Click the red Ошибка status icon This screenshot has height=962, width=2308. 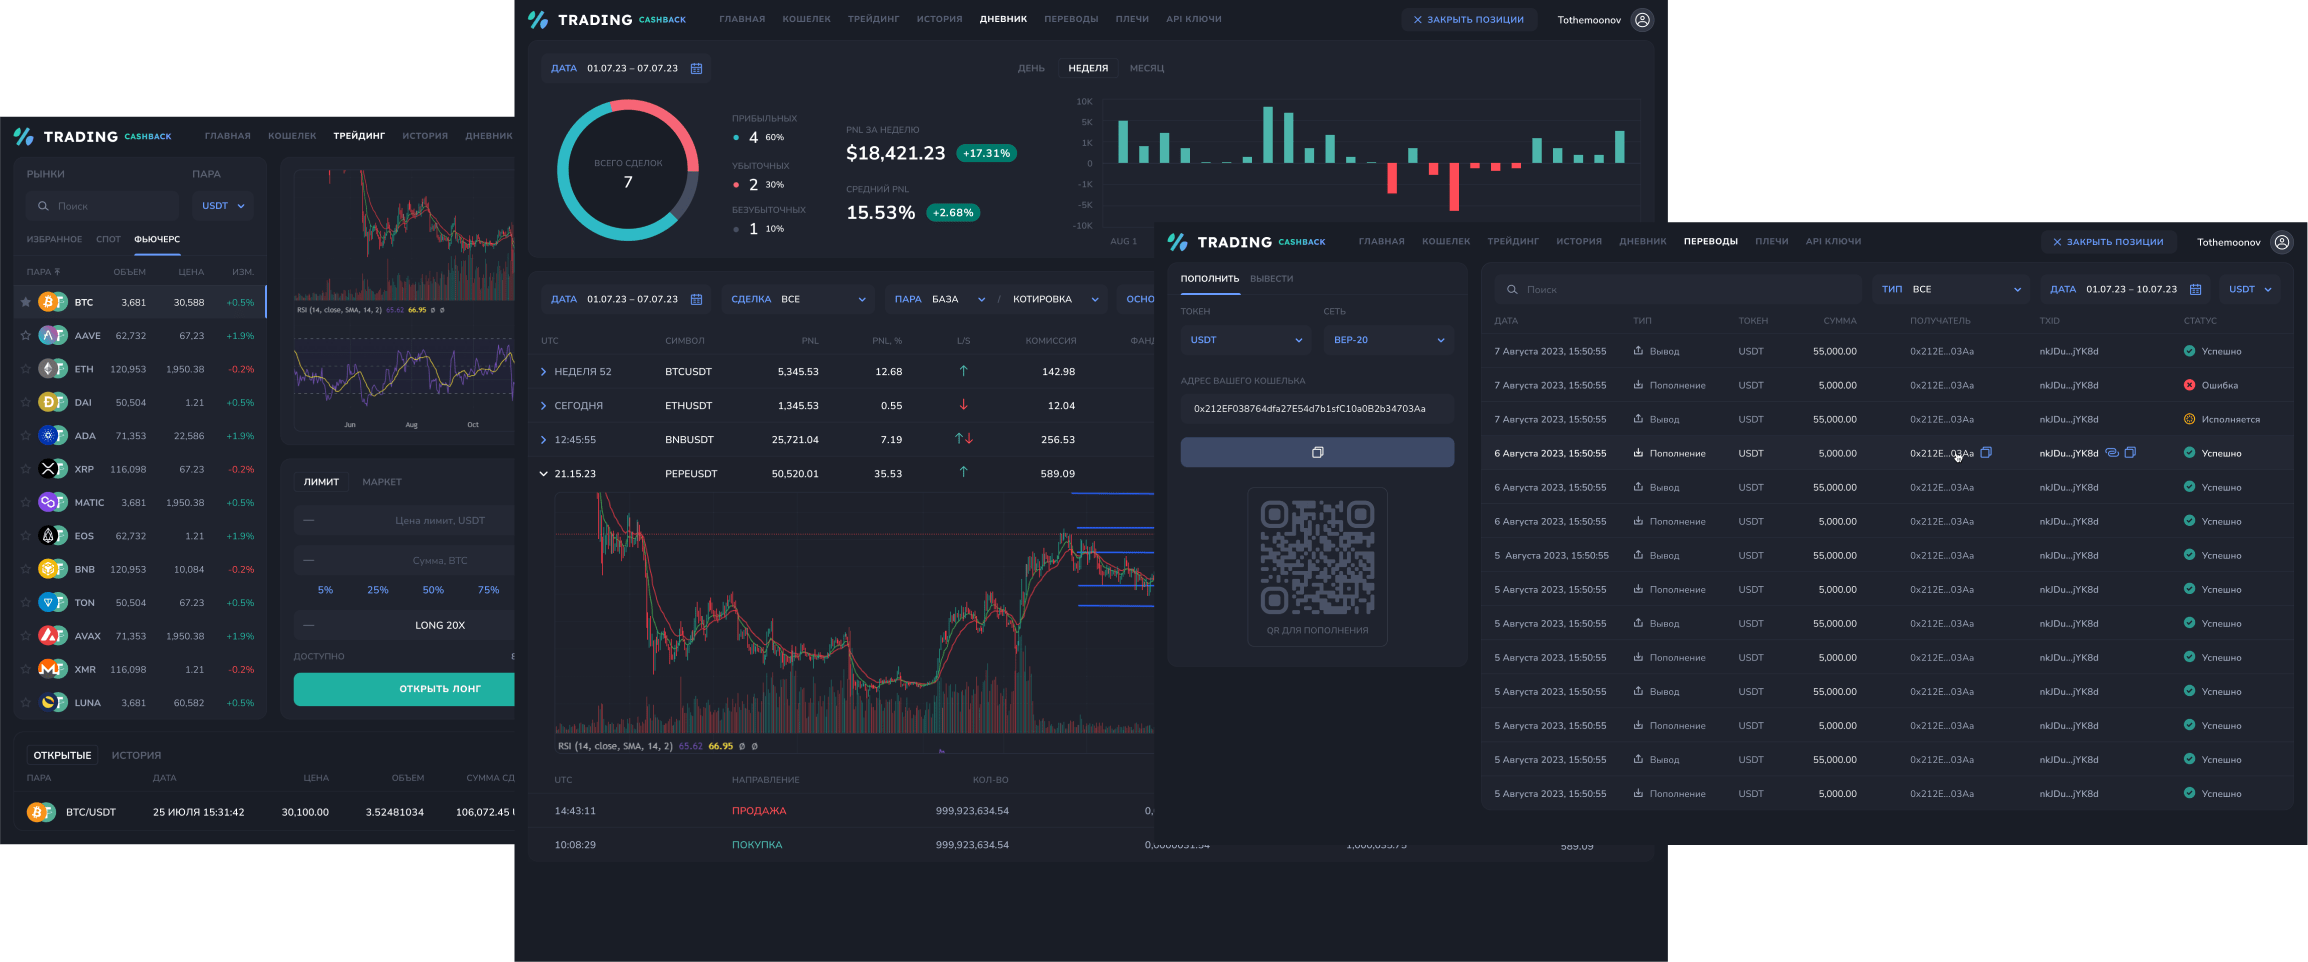2189,385
